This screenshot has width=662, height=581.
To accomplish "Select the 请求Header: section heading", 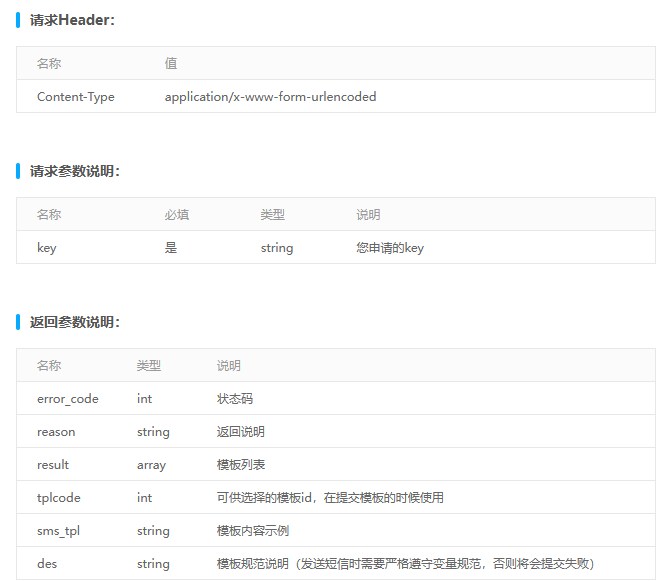I will point(72,20).
